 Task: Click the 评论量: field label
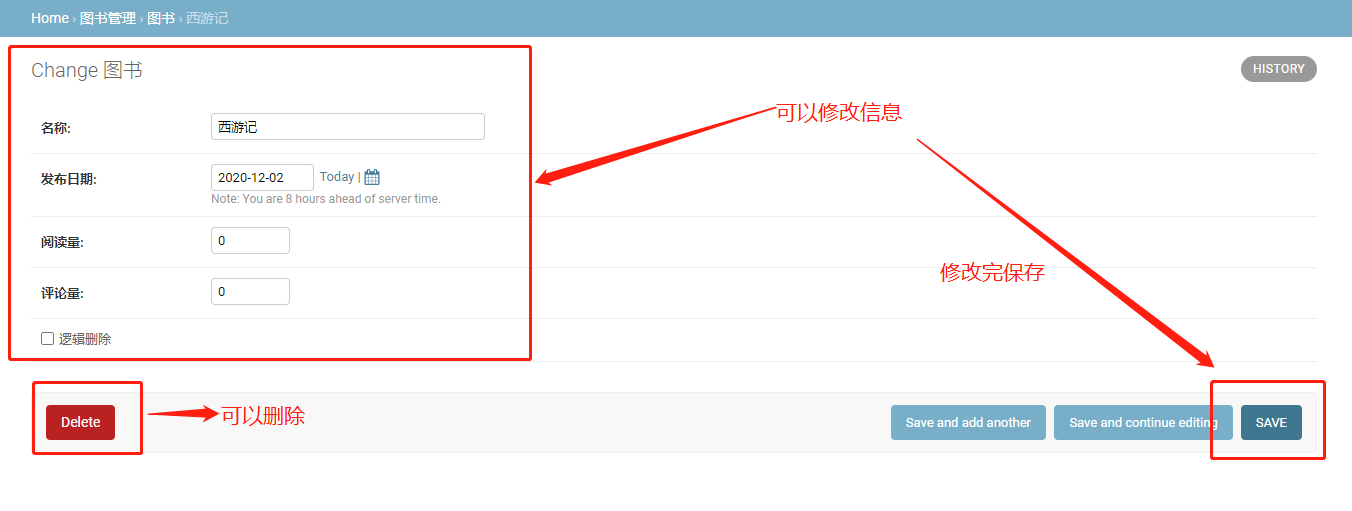(62, 293)
